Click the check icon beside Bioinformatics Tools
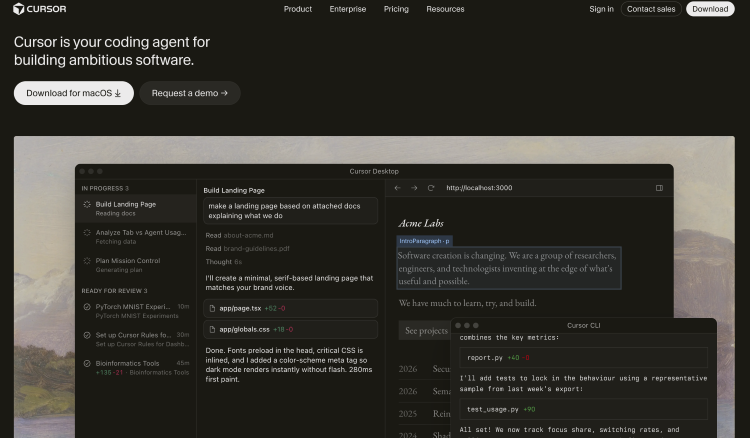 click(x=87, y=363)
